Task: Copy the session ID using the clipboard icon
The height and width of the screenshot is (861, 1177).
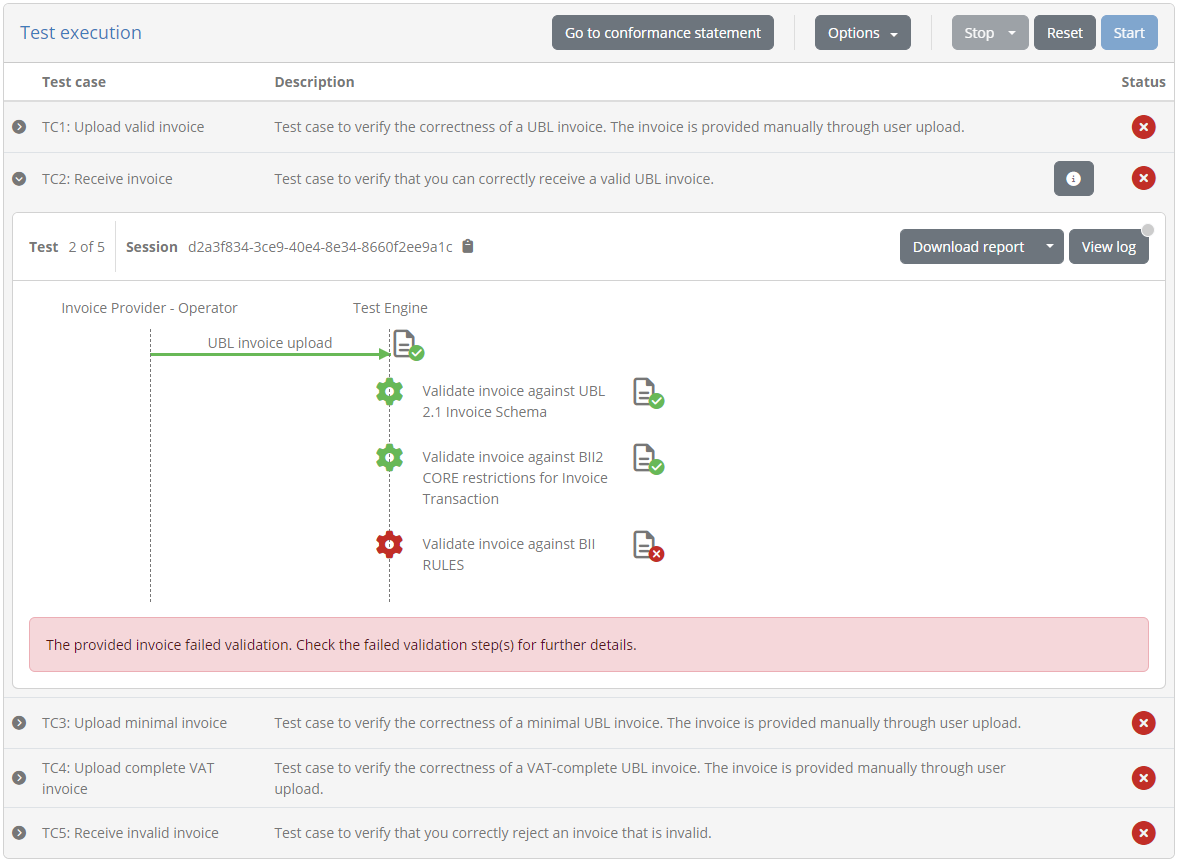Action: 467,246
